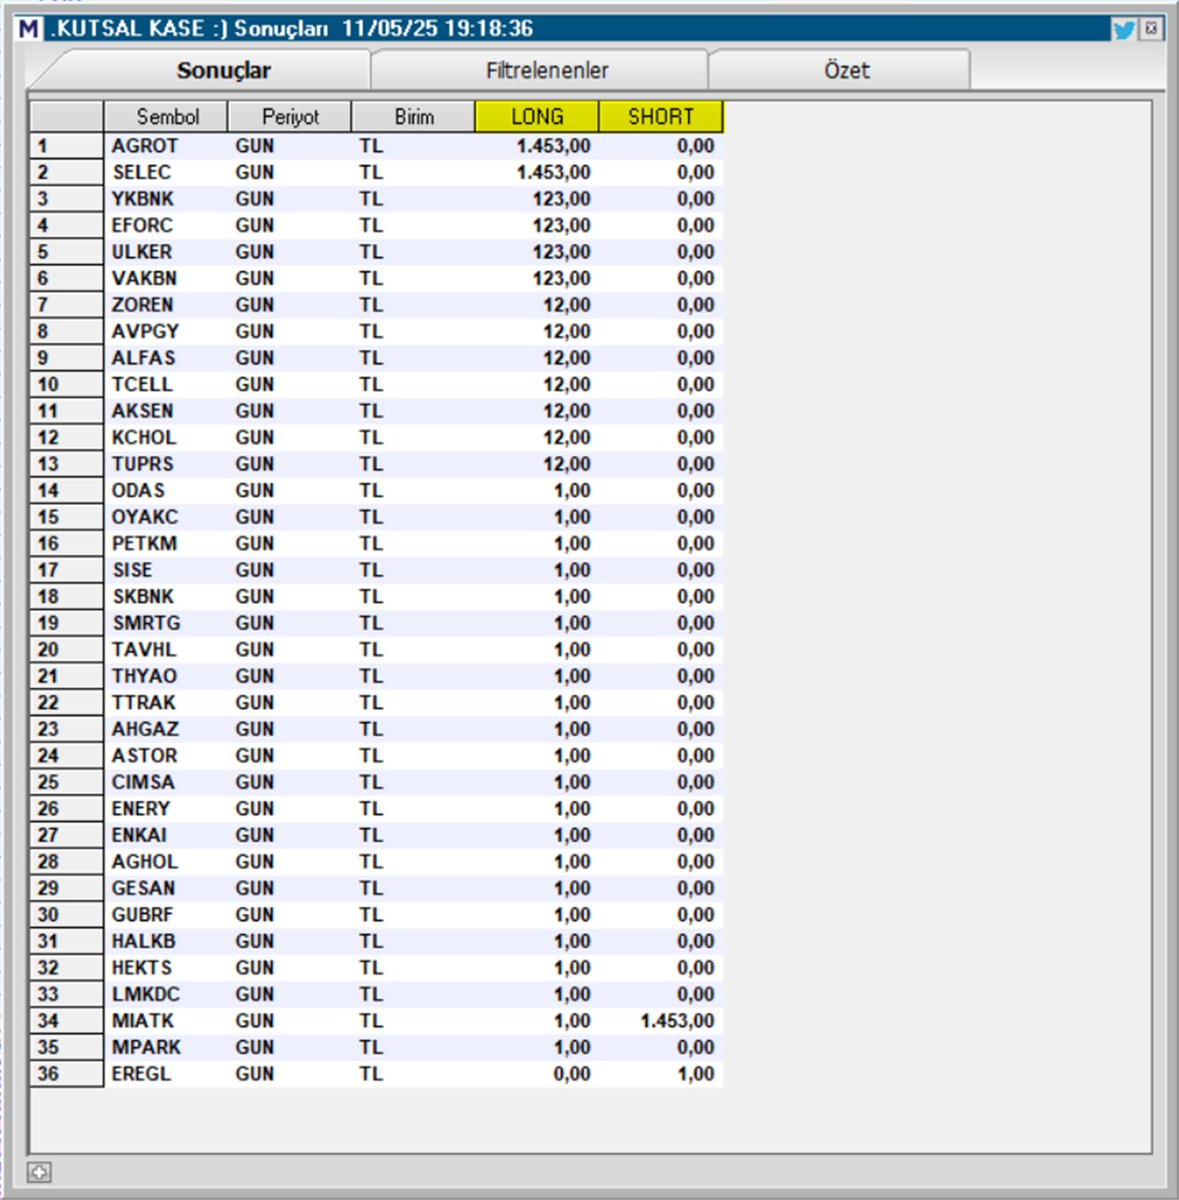The height and width of the screenshot is (1200, 1179).
Task: Sort by the Sembol column header
Action: coord(166,117)
